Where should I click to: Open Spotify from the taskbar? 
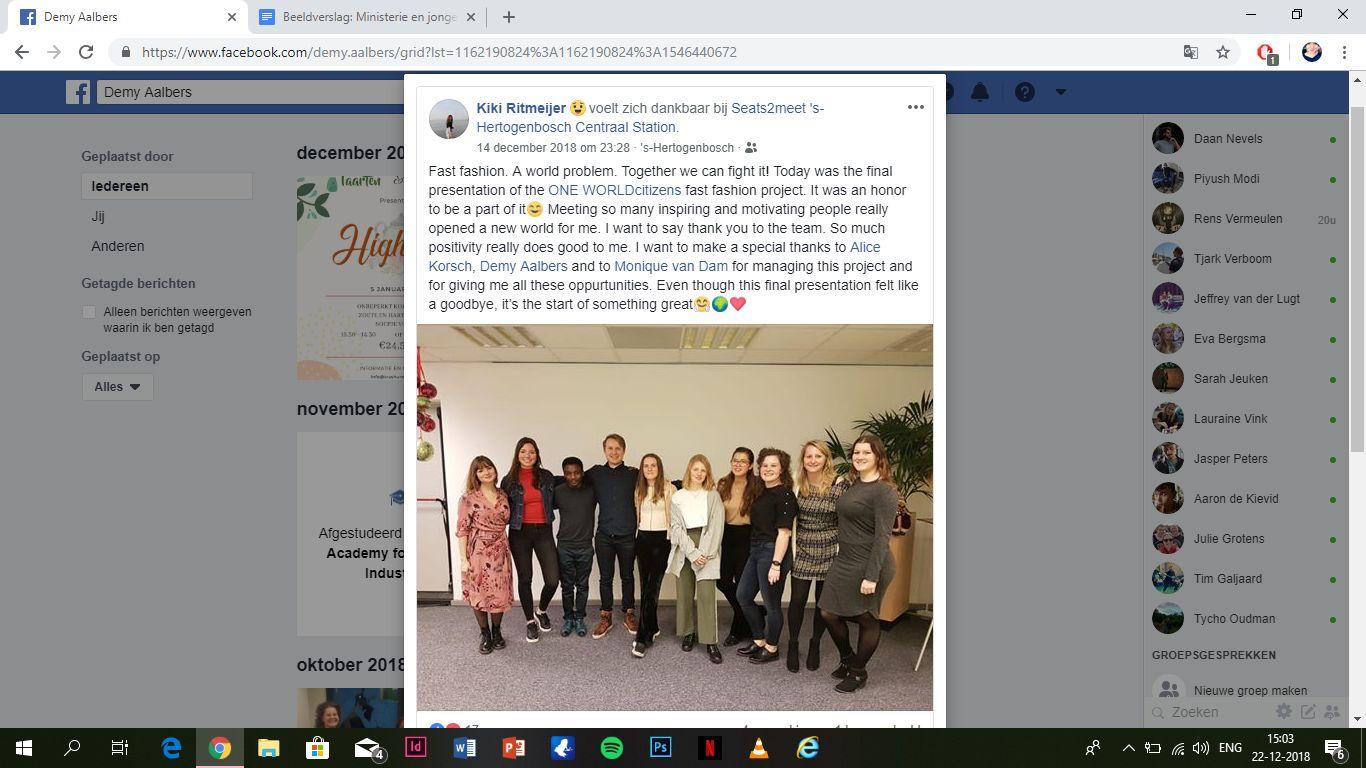[612, 747]
